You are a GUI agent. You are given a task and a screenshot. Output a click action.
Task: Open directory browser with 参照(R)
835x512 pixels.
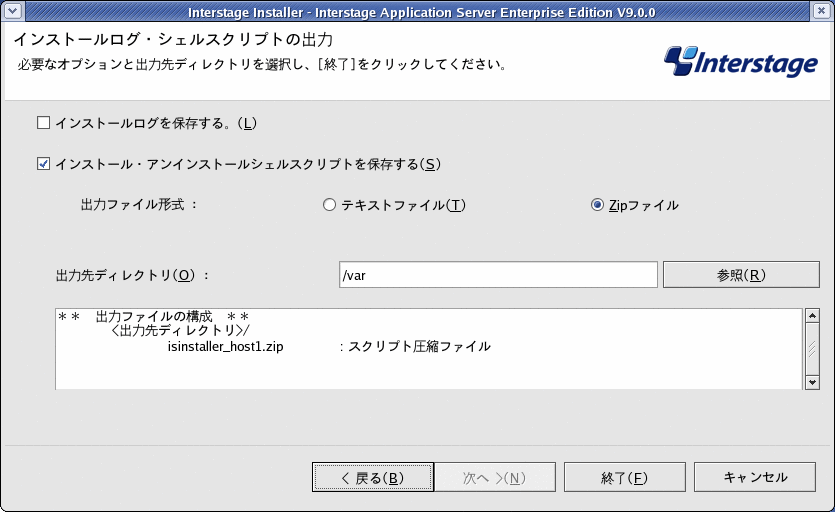click(741, 275)
